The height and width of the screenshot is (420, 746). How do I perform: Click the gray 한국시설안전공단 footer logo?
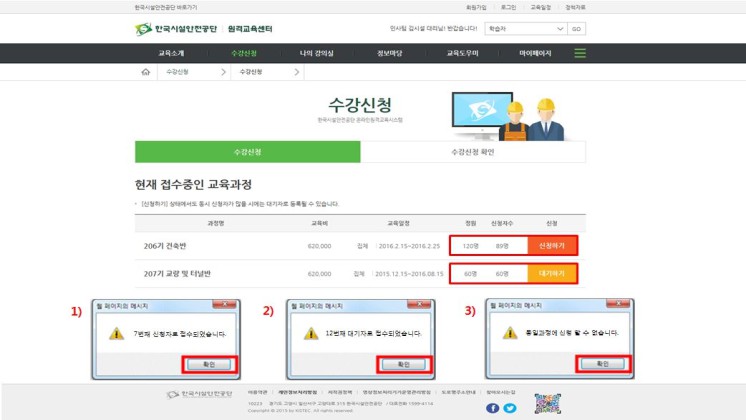(200, 394)
